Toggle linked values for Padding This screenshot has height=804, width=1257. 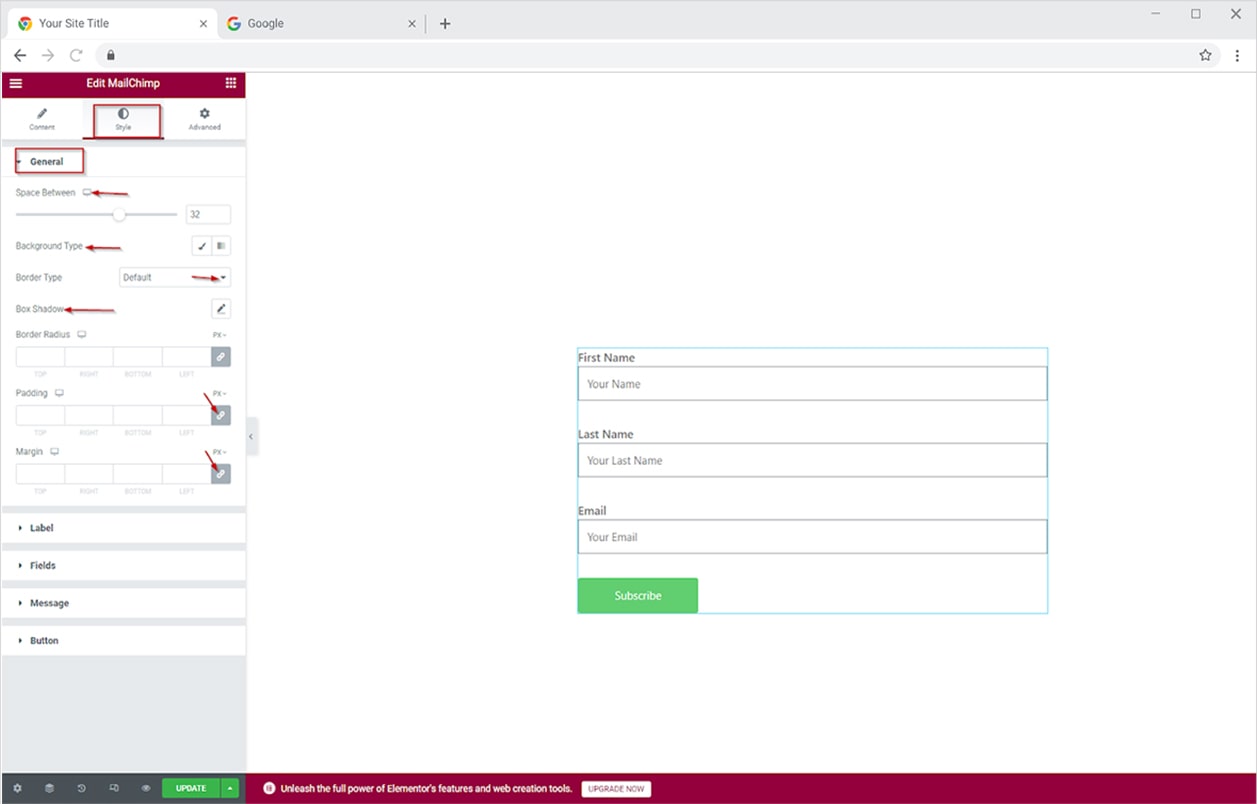221,415
